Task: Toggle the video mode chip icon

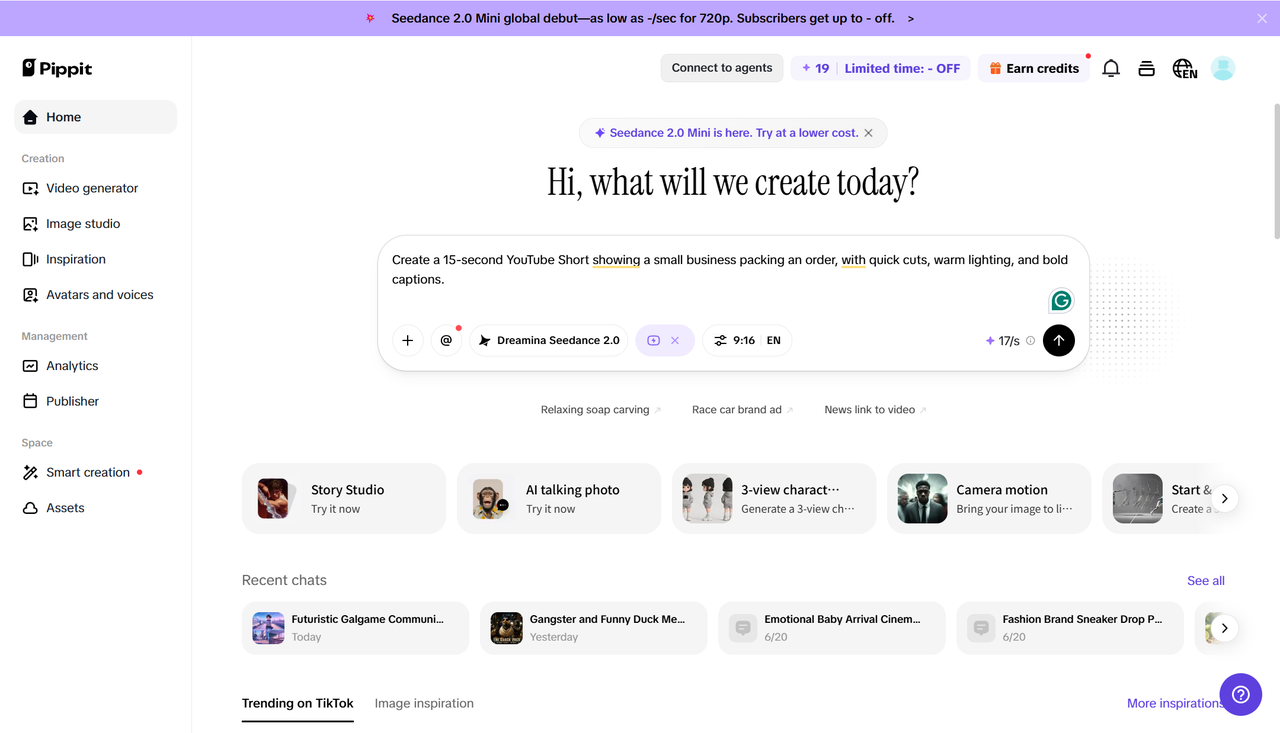Action: (653, 340)
